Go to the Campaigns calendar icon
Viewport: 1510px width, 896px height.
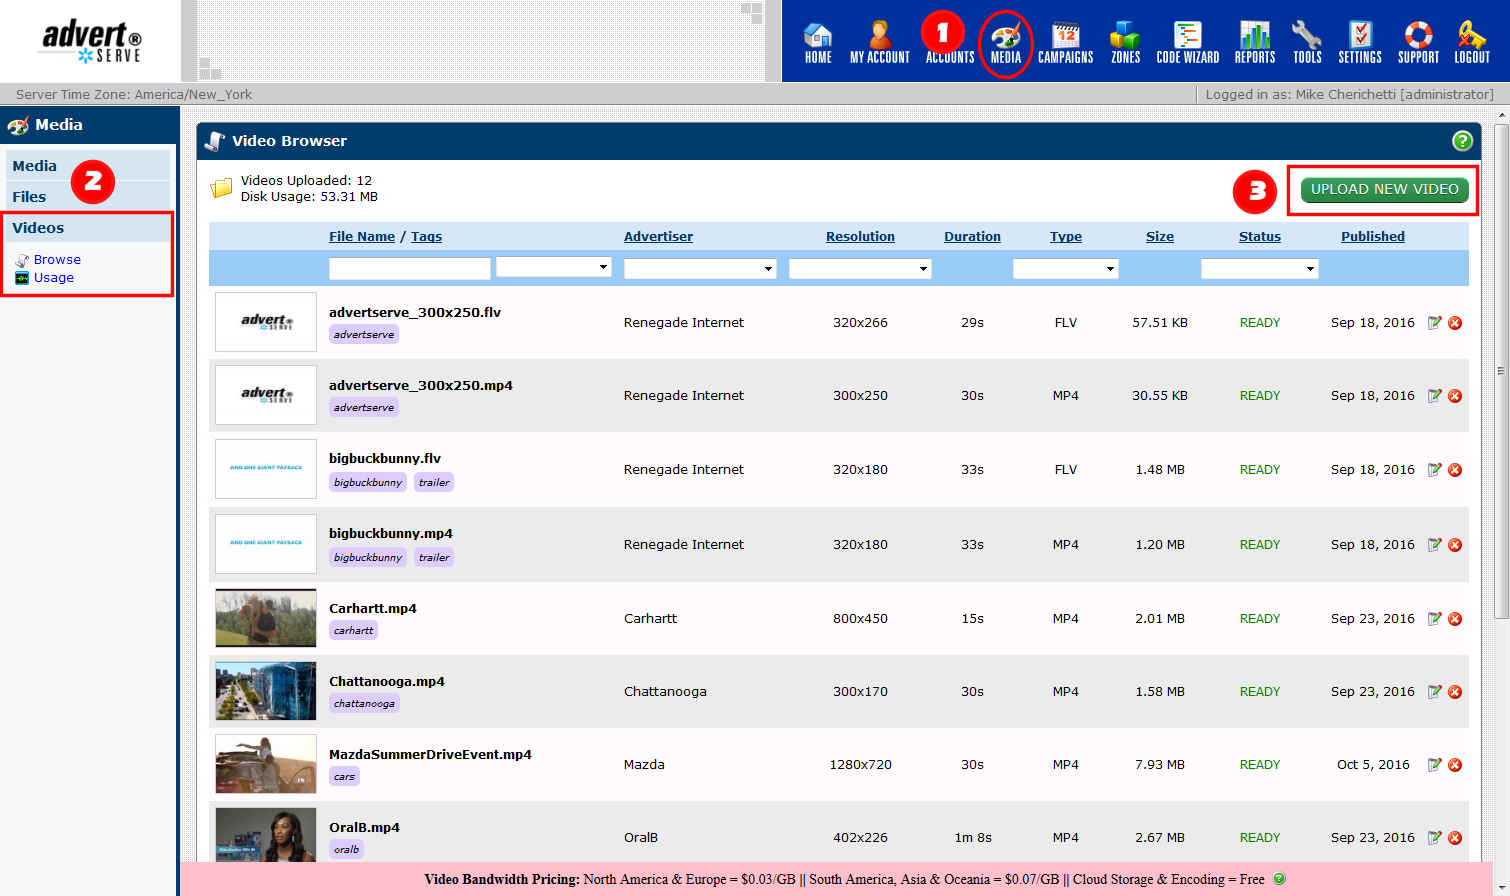pos(1066,43)
